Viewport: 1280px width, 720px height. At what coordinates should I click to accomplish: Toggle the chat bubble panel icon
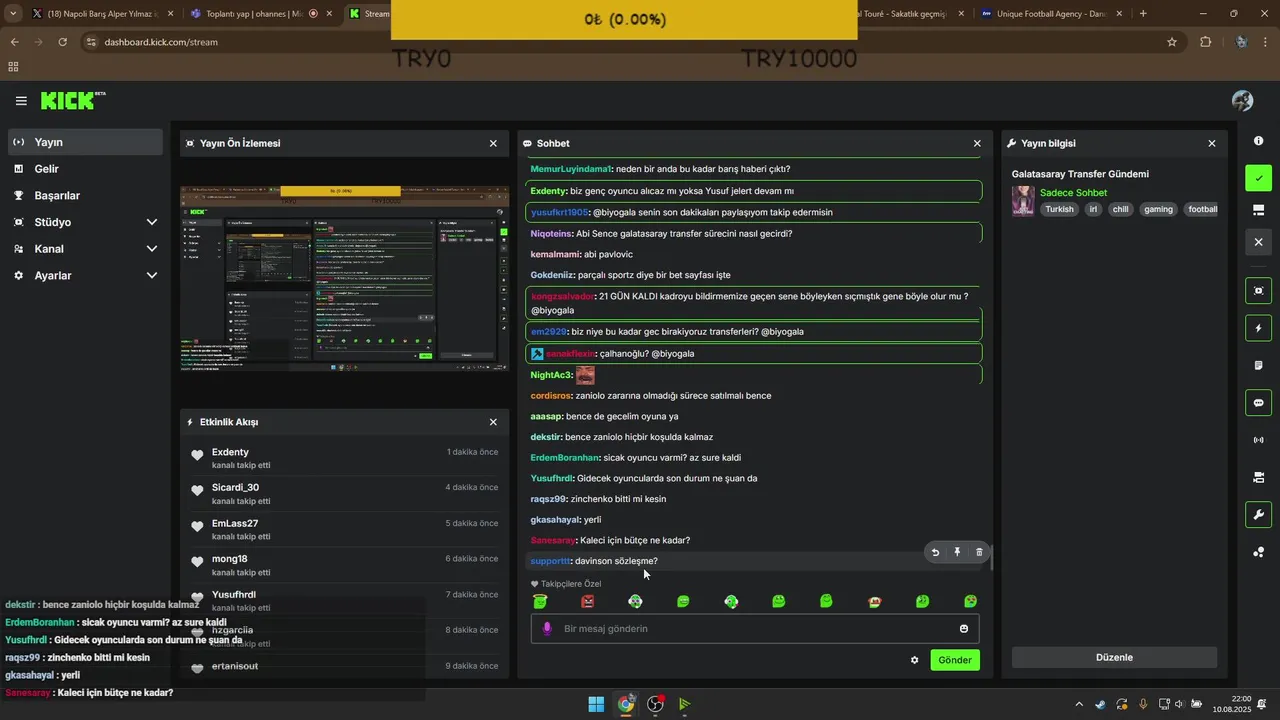pyautogui.click(x=1258, y=403)
